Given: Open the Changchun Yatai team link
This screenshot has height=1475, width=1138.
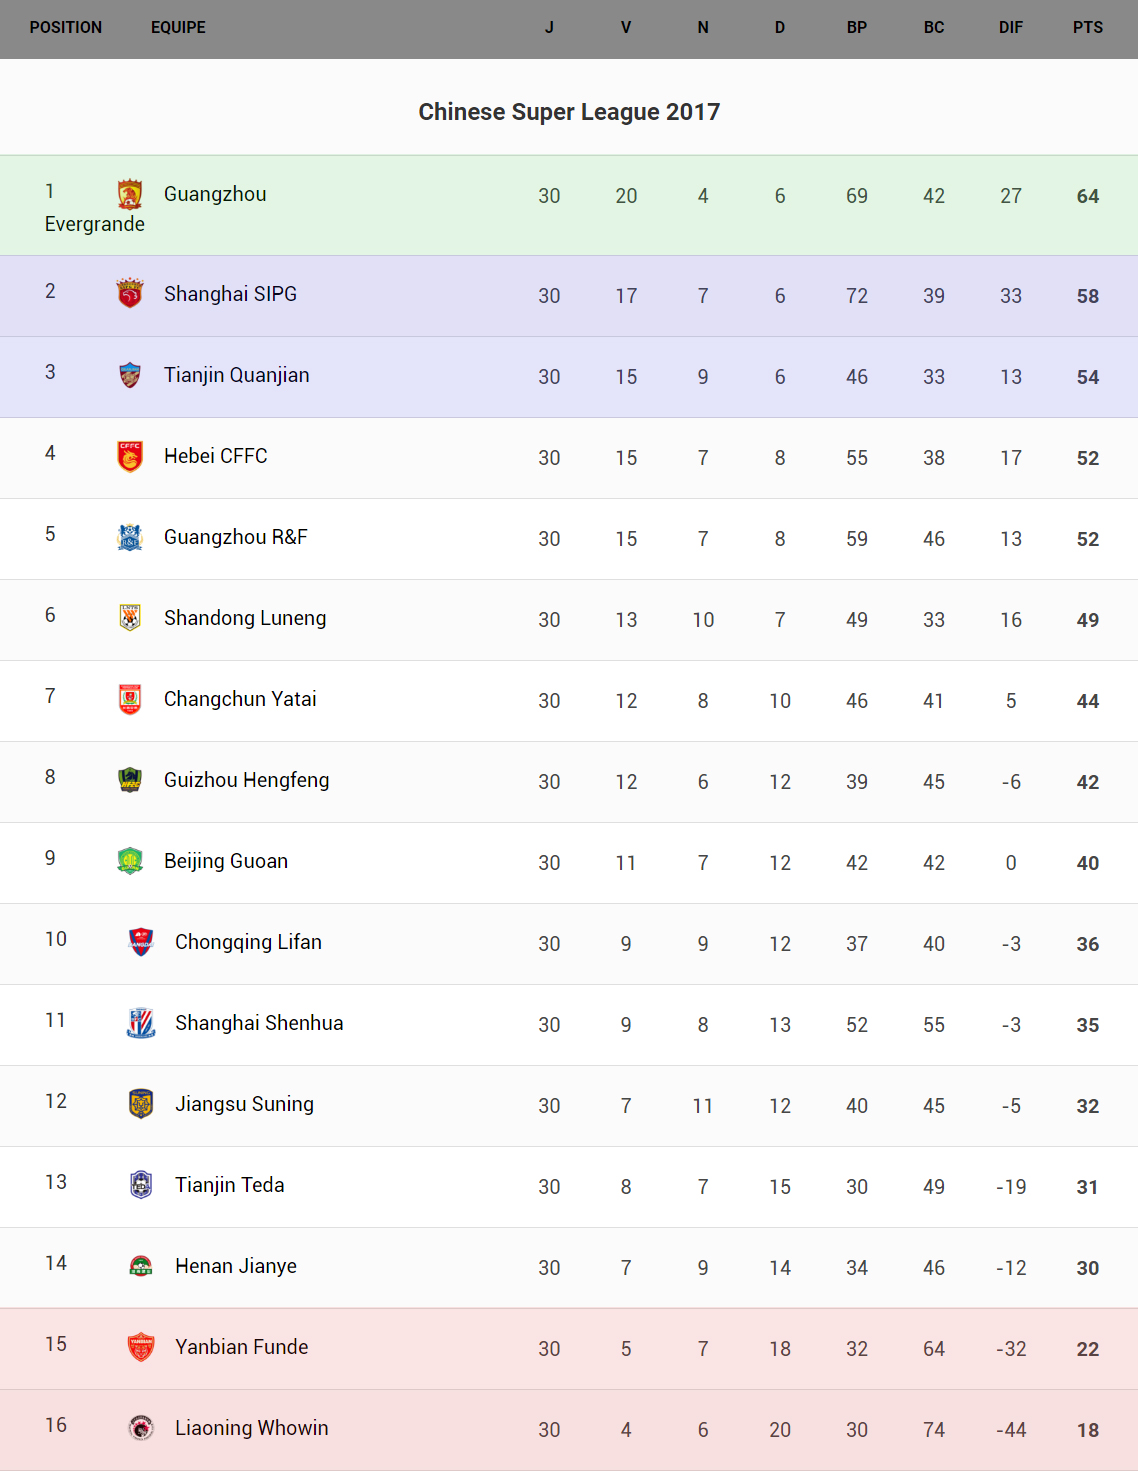Looking at the screenshot, I should click(x=240, y=699).
